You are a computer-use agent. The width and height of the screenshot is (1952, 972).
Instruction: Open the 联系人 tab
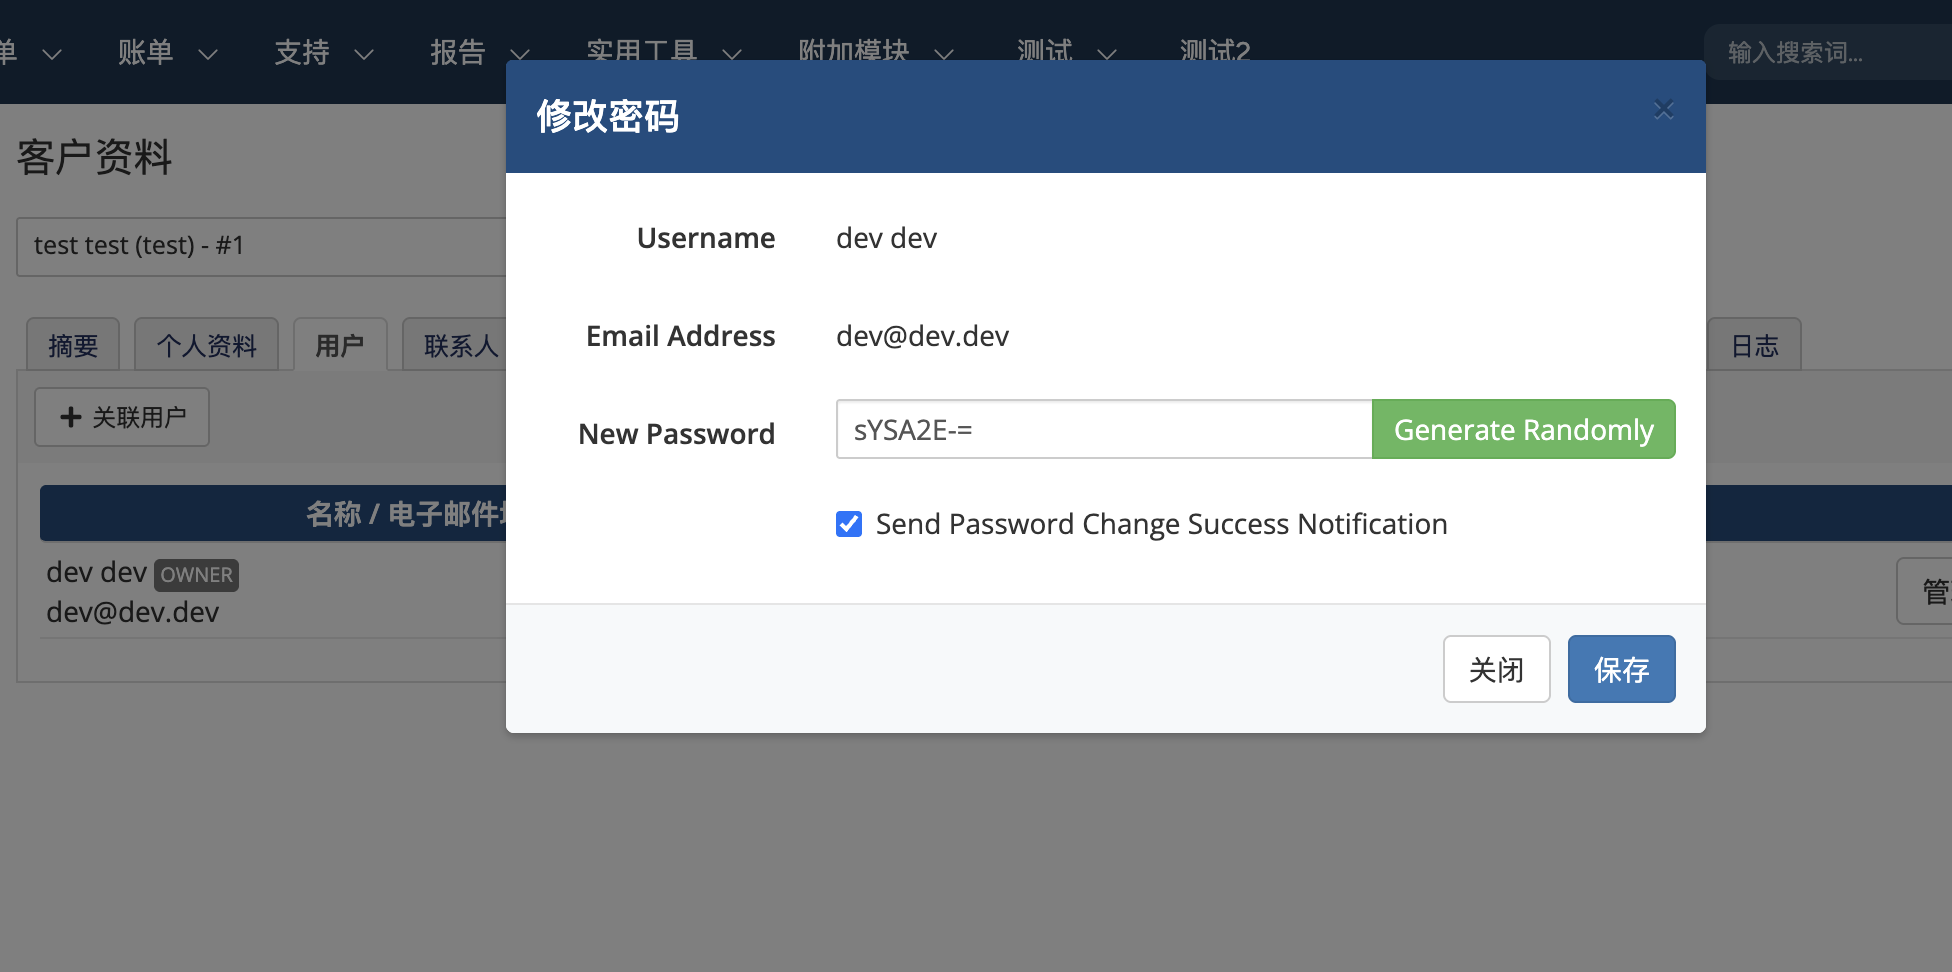point(460,346)
